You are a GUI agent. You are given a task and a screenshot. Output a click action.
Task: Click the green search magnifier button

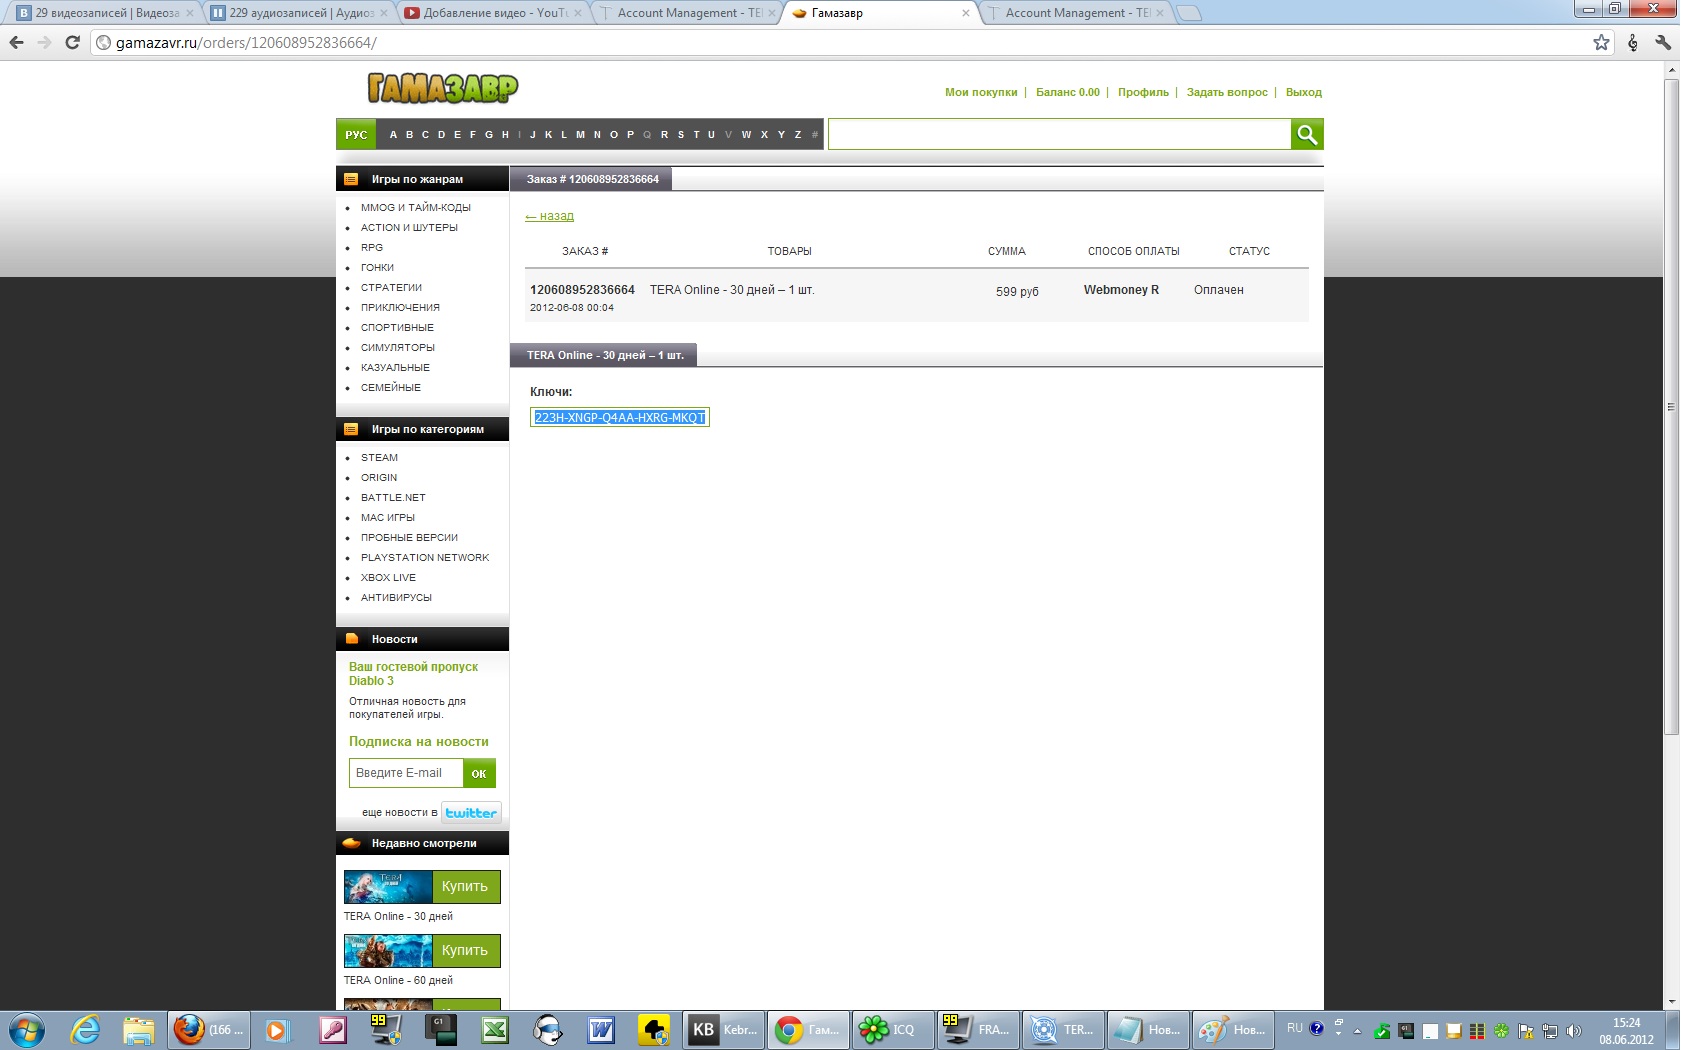pos(1307,134)
